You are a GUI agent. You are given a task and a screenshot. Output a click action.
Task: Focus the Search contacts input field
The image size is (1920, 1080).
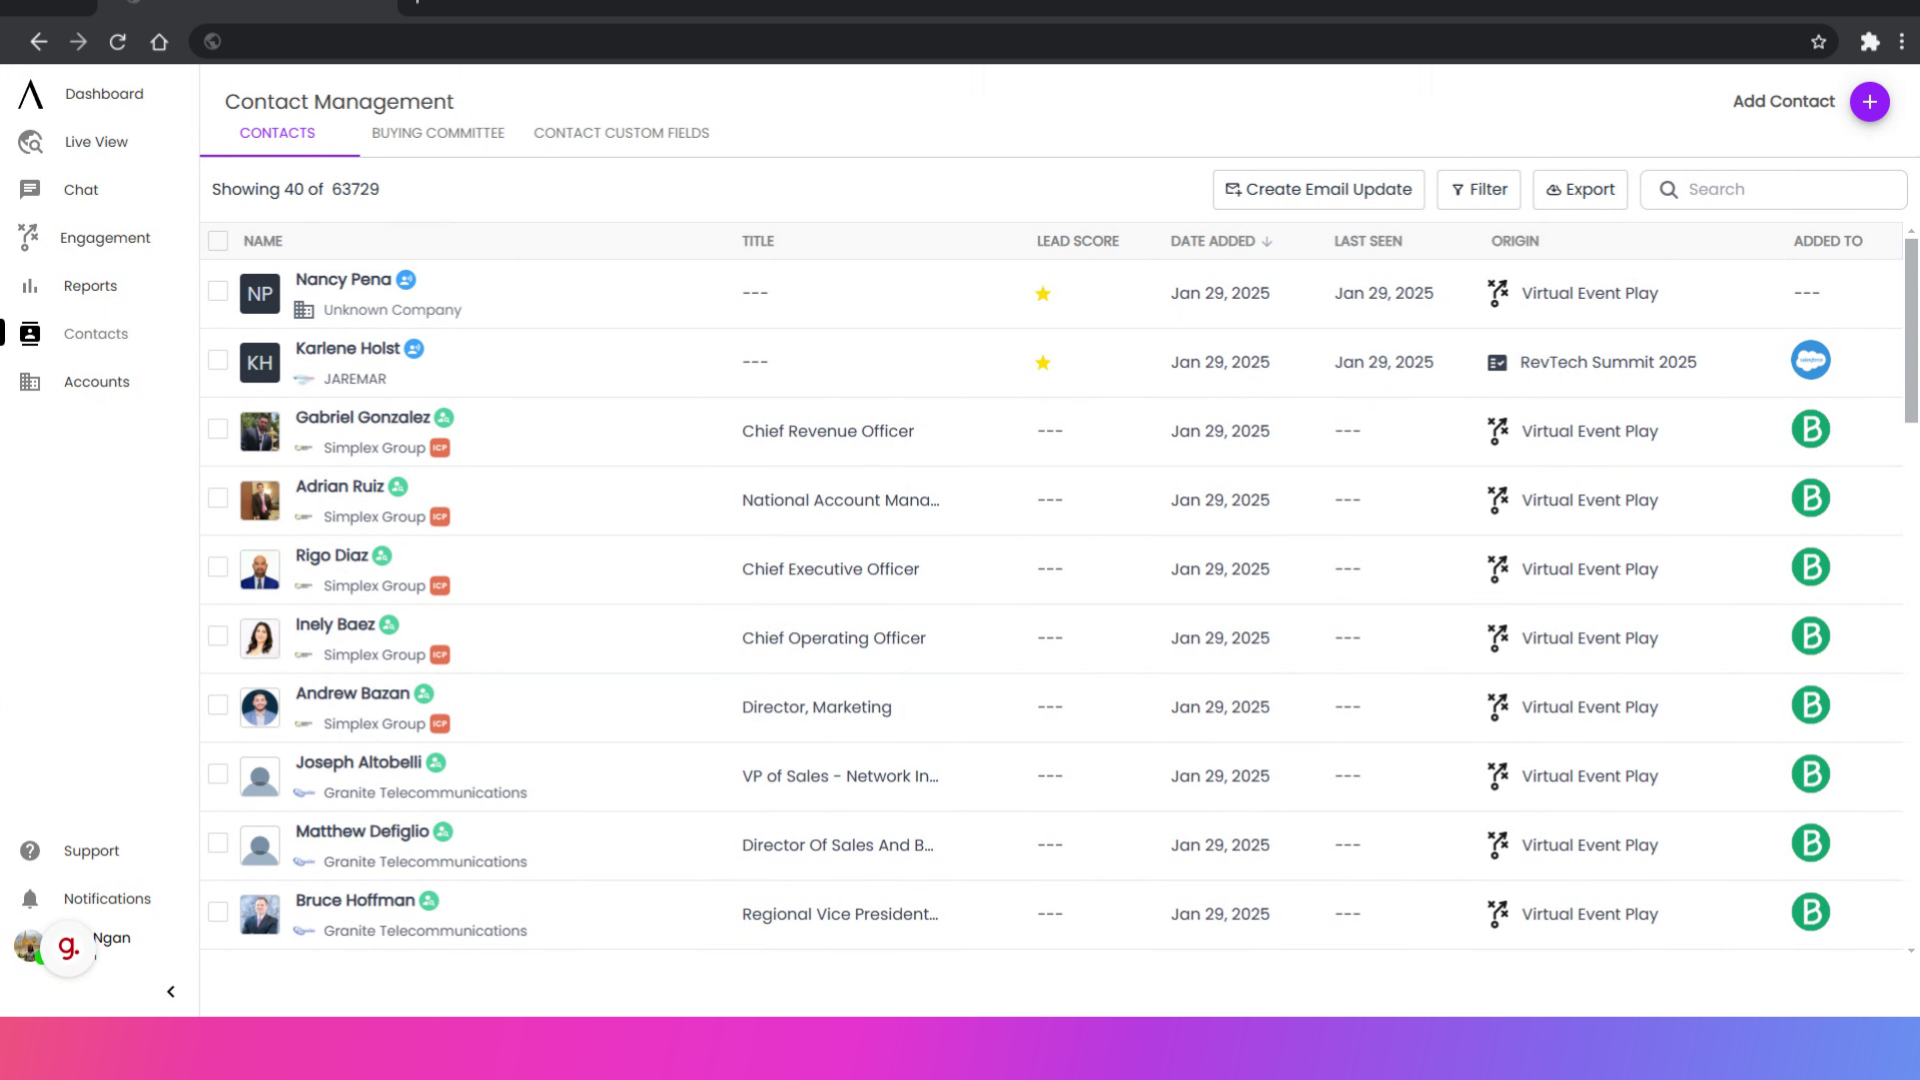point(1773,190)
